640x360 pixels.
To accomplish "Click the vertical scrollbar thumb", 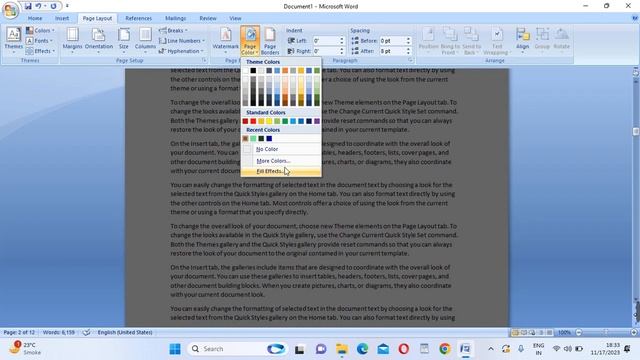I will coord(636,131).
